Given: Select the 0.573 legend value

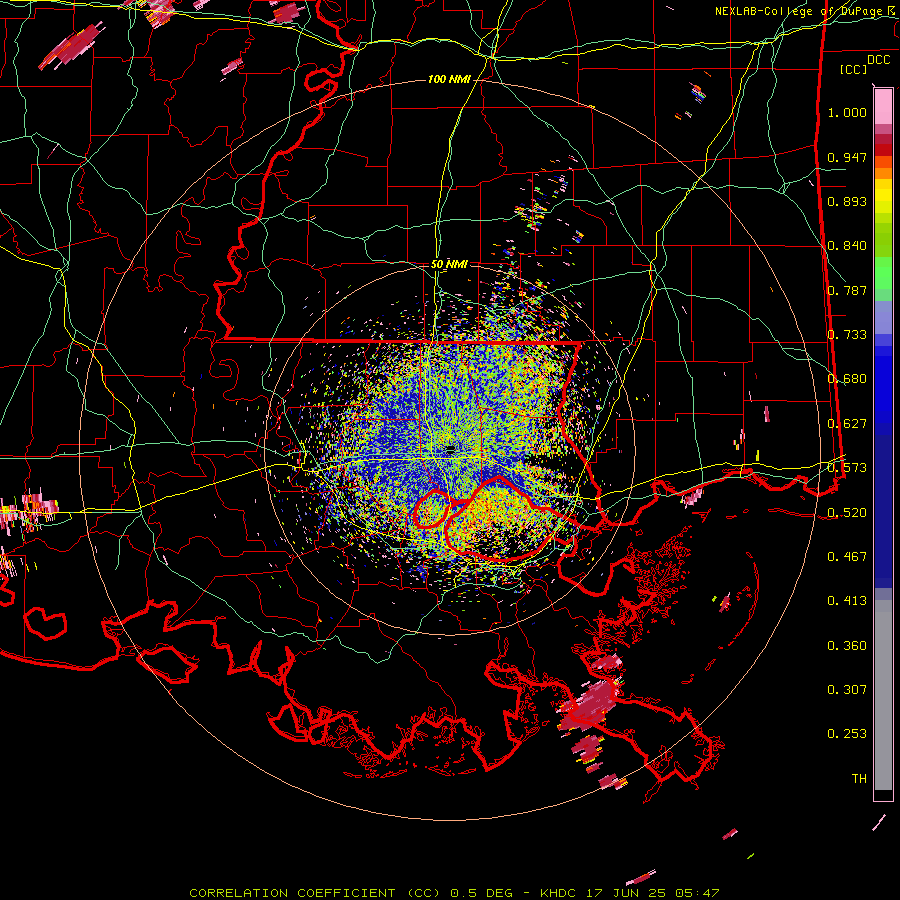Looking at the screenshot, I should [847, 468].
